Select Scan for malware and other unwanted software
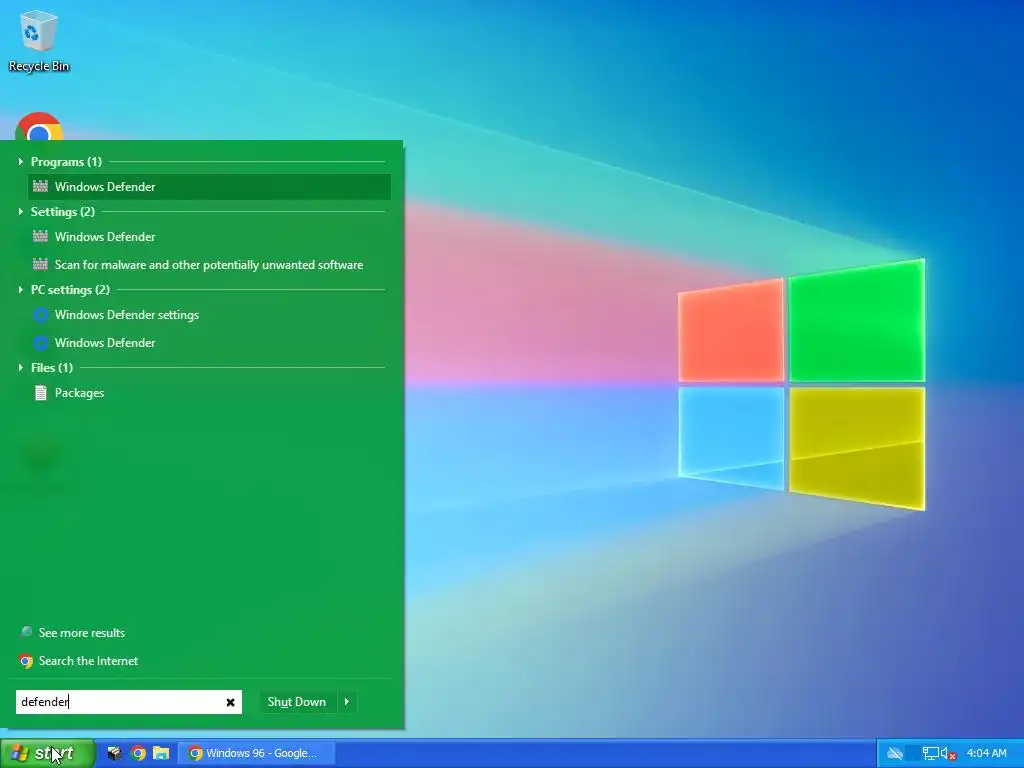1024x768 pixels. (209, 264)
